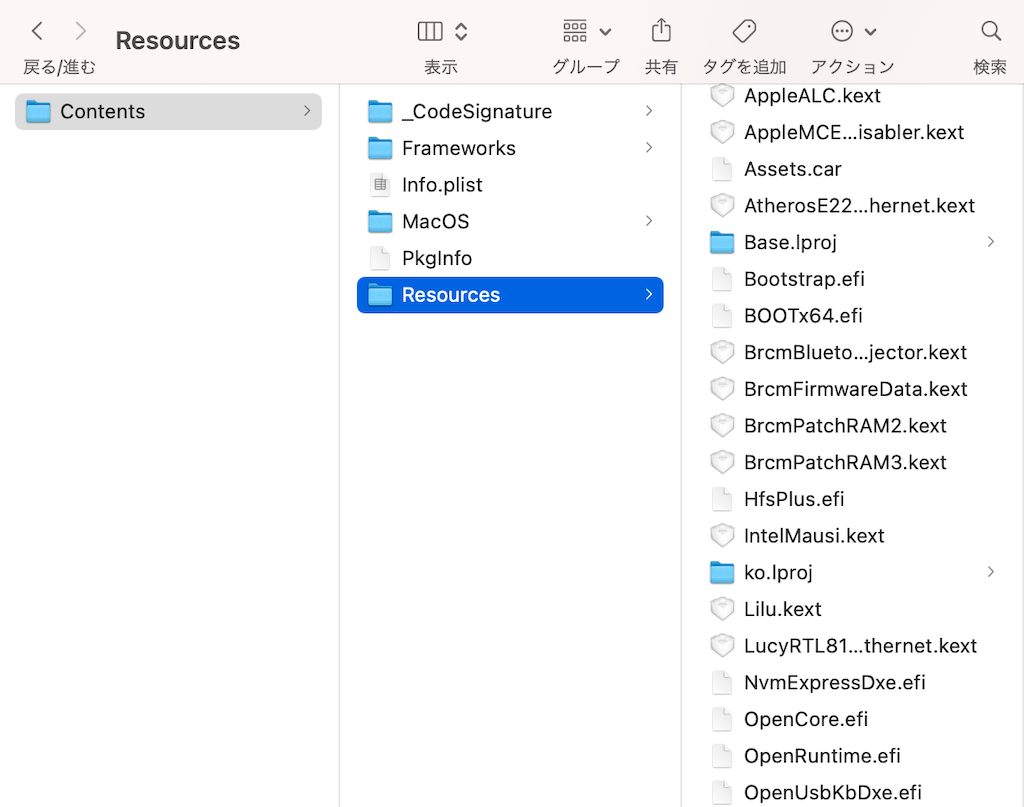Select the _CodeSignature folder

[510, 112]
